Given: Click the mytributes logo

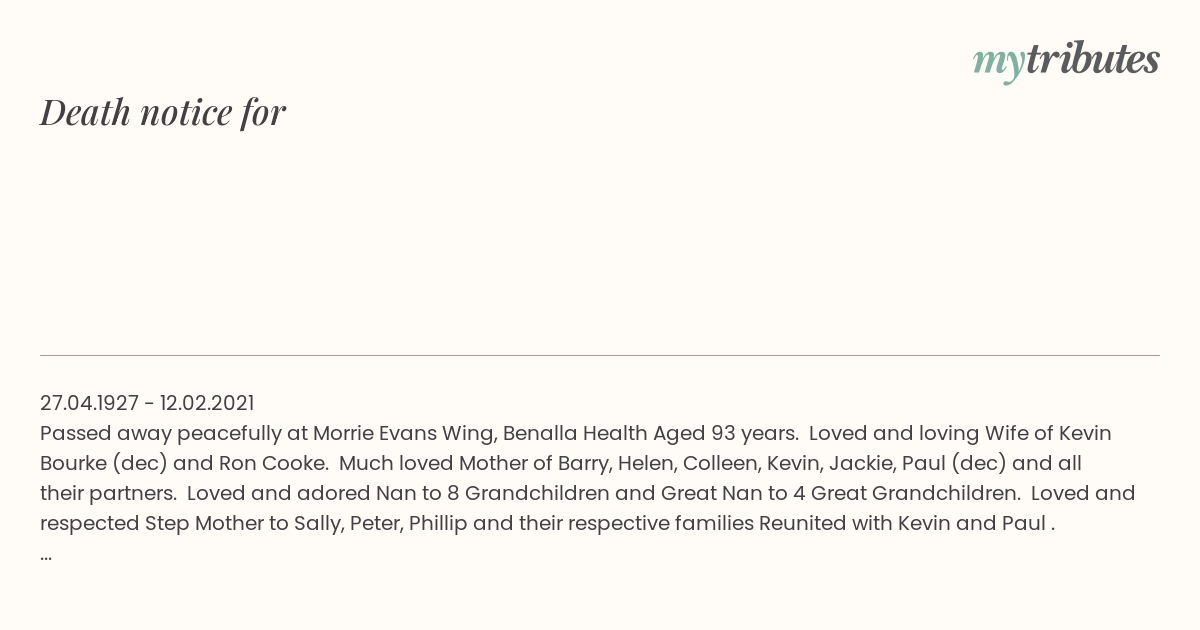Looking at the screenshot, I should (x=1066, y=61).
